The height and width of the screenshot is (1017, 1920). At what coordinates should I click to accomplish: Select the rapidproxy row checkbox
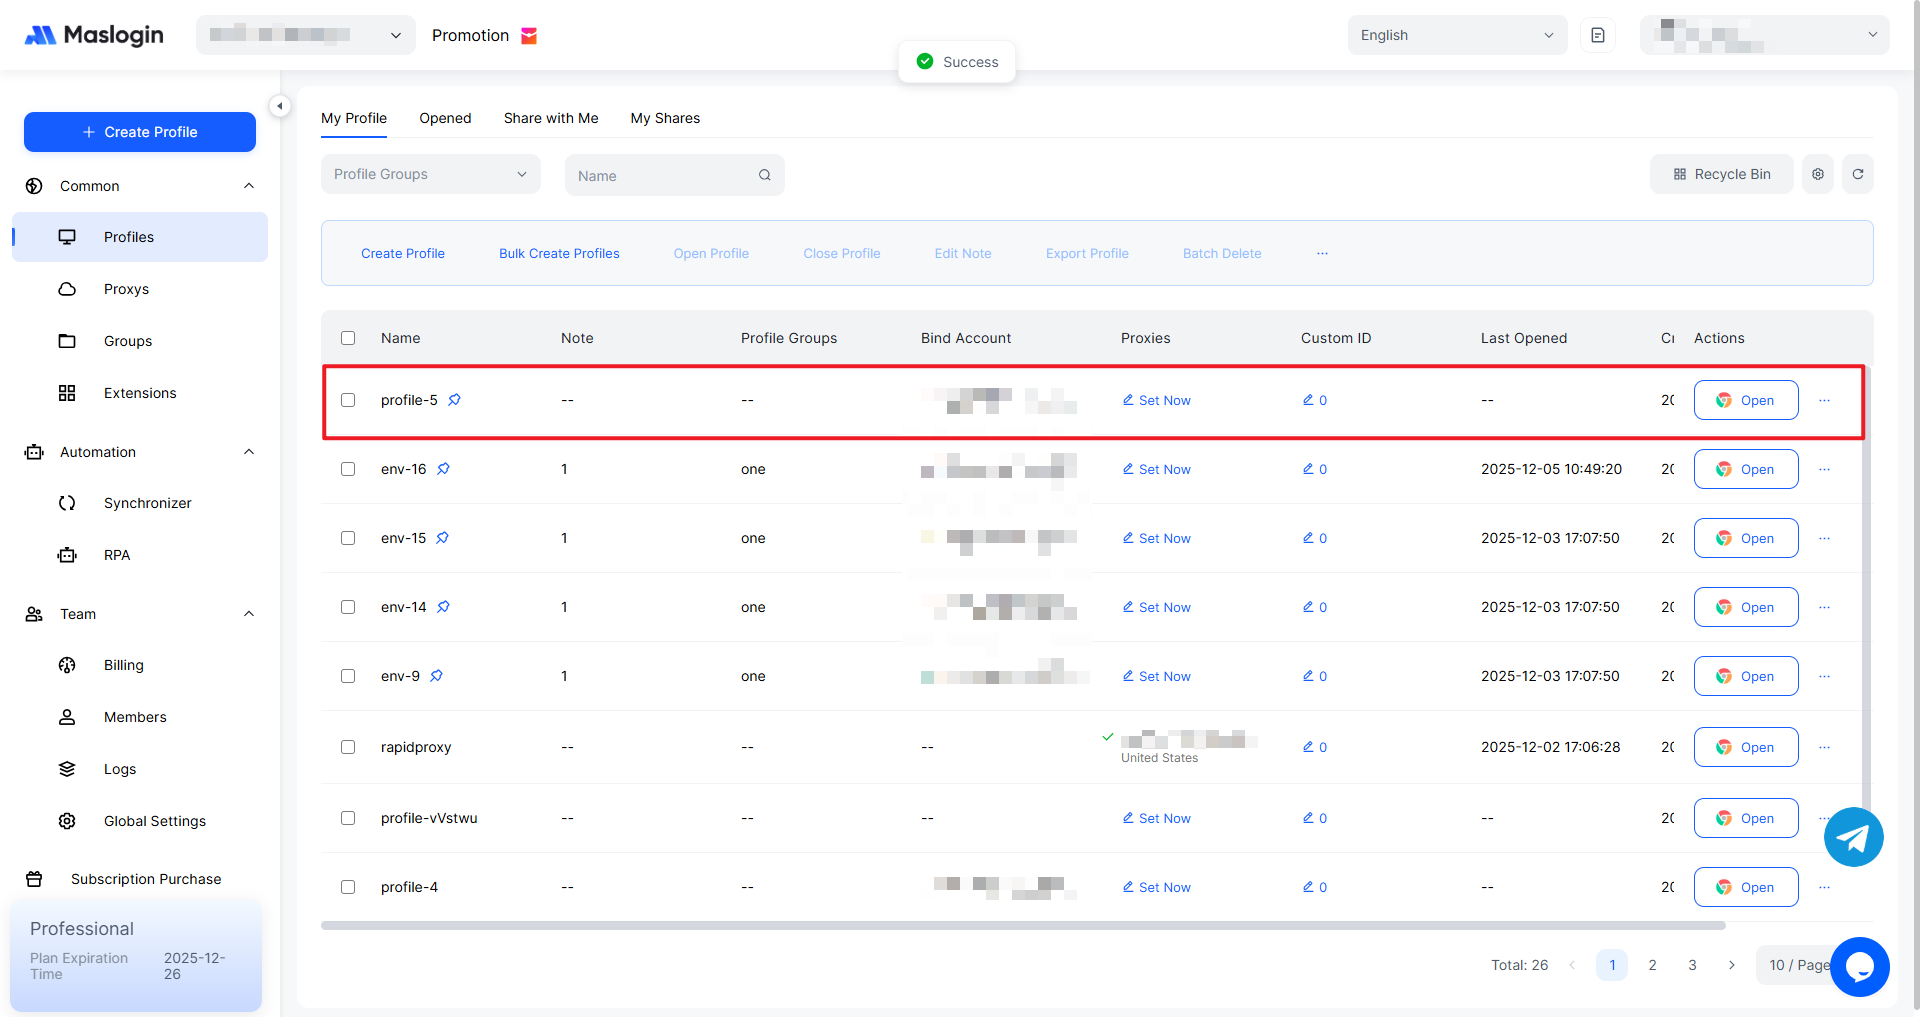point(348,747)
